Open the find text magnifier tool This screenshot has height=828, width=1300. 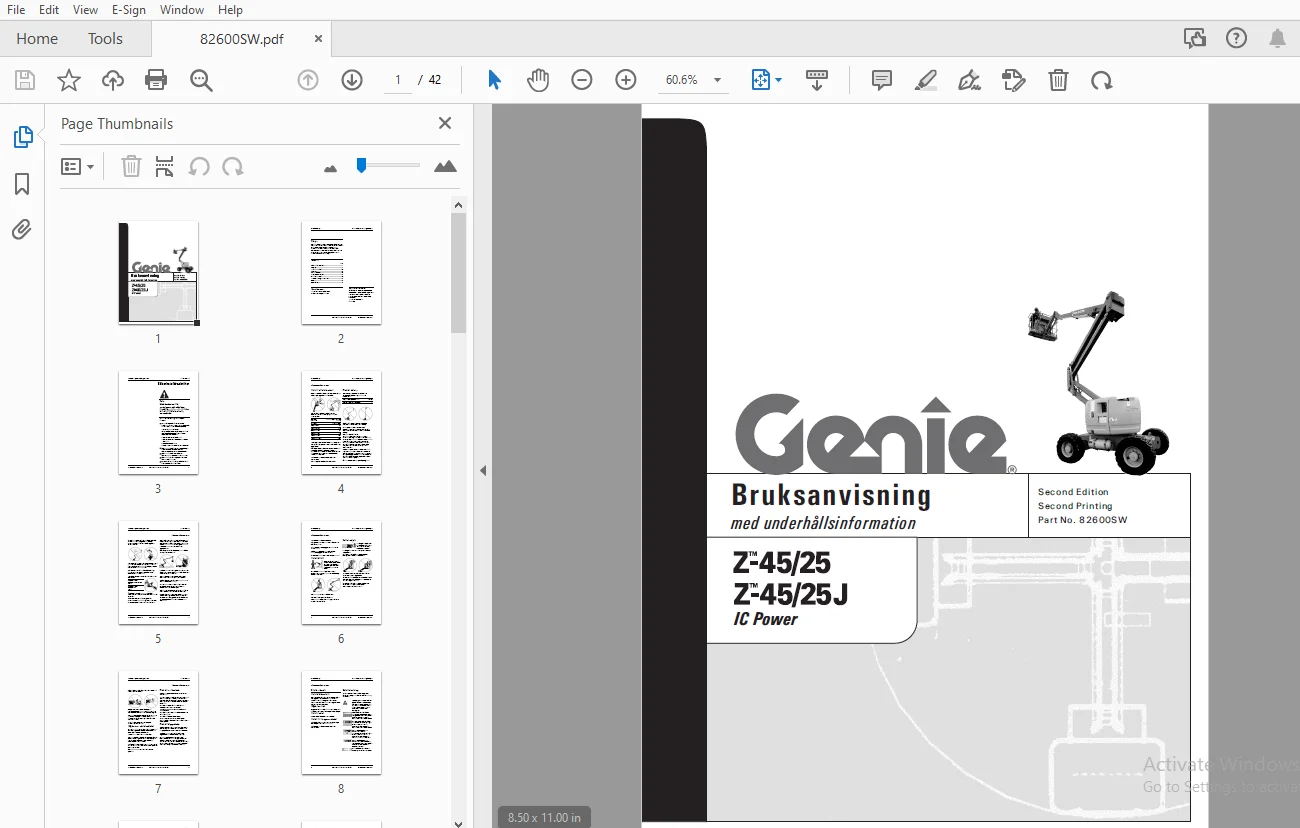(201, 80)
